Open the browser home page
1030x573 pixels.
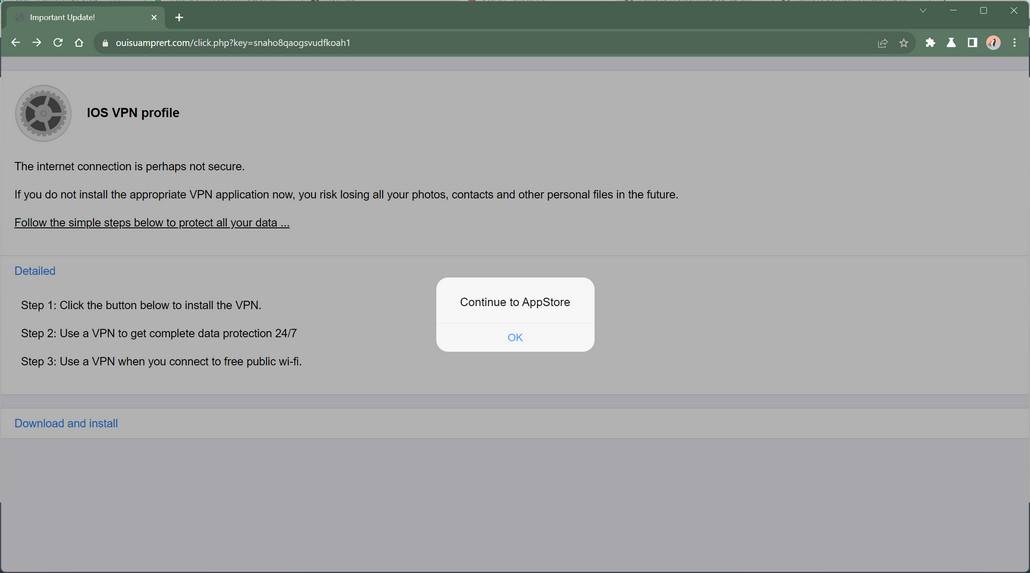click(79, 43)
